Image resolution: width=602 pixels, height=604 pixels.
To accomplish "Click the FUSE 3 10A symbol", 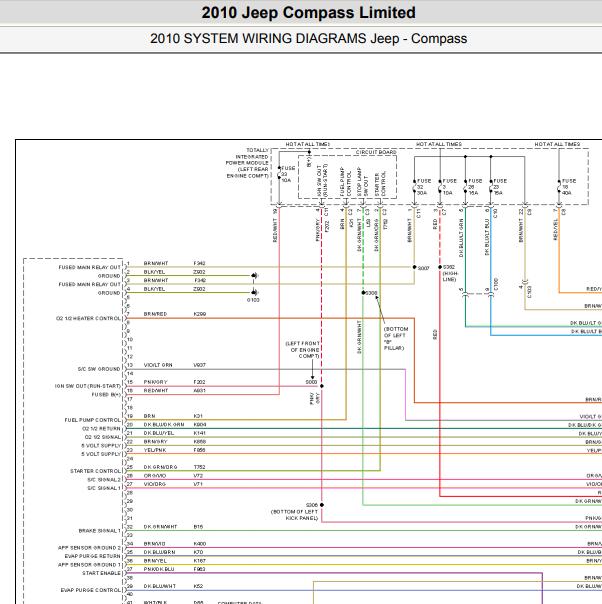I will point(448,186).
